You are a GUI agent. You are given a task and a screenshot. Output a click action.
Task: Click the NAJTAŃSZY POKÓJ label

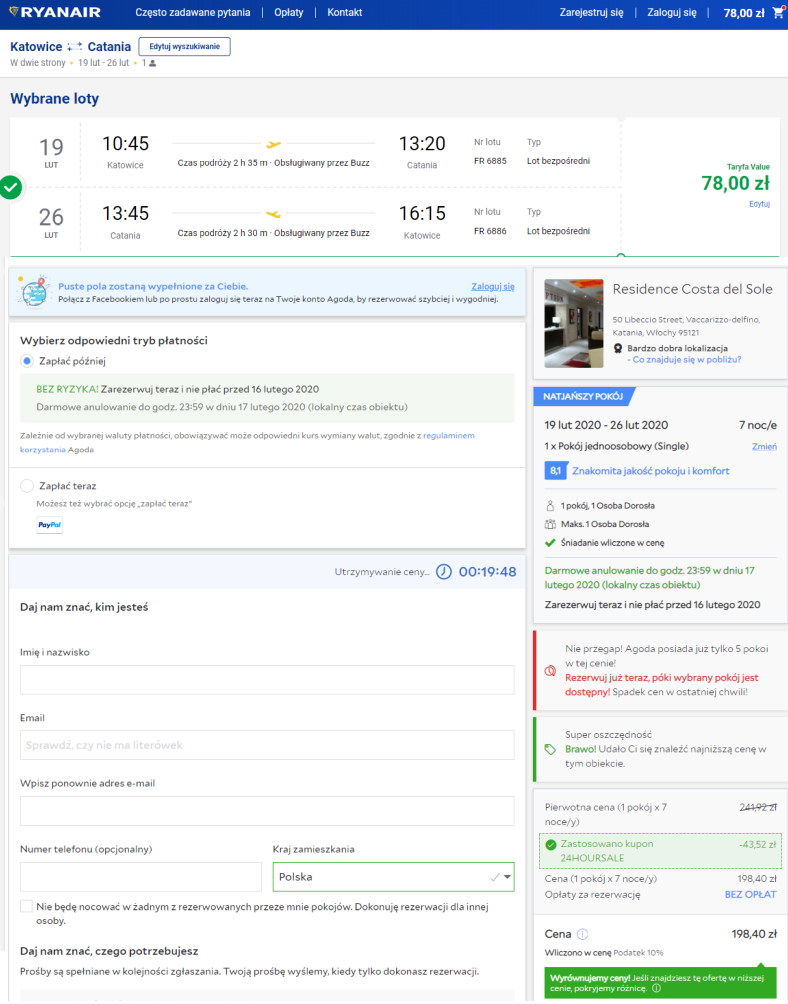(583, 396)
